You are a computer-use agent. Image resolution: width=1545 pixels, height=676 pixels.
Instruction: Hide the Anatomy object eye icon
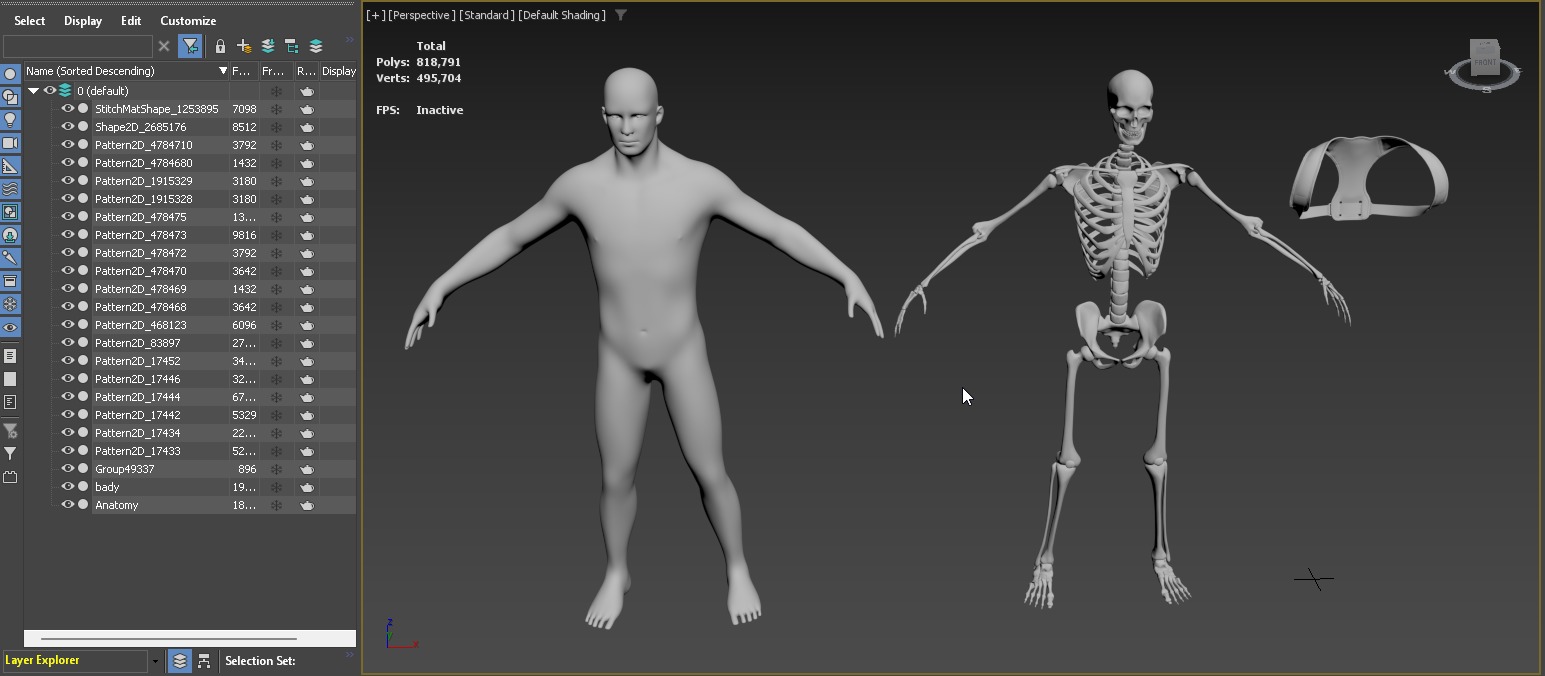point(68,505)
